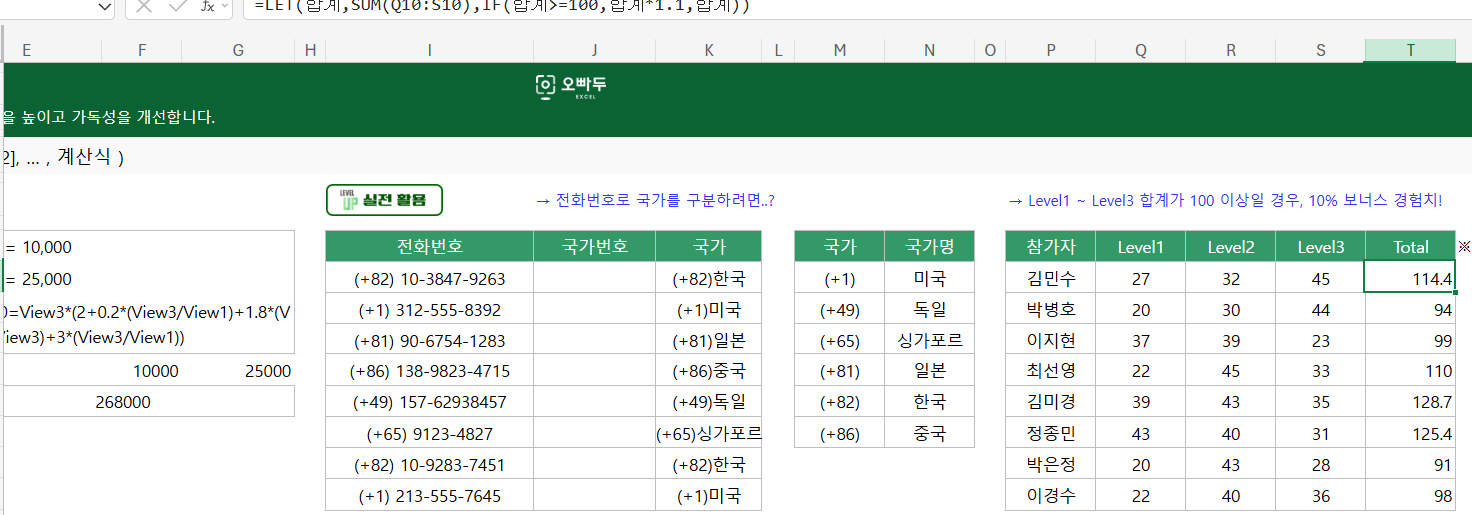The image size is (1472, 515).
Task: Cancel formula entry with the X icon
Action: click(x=144, y=6)
